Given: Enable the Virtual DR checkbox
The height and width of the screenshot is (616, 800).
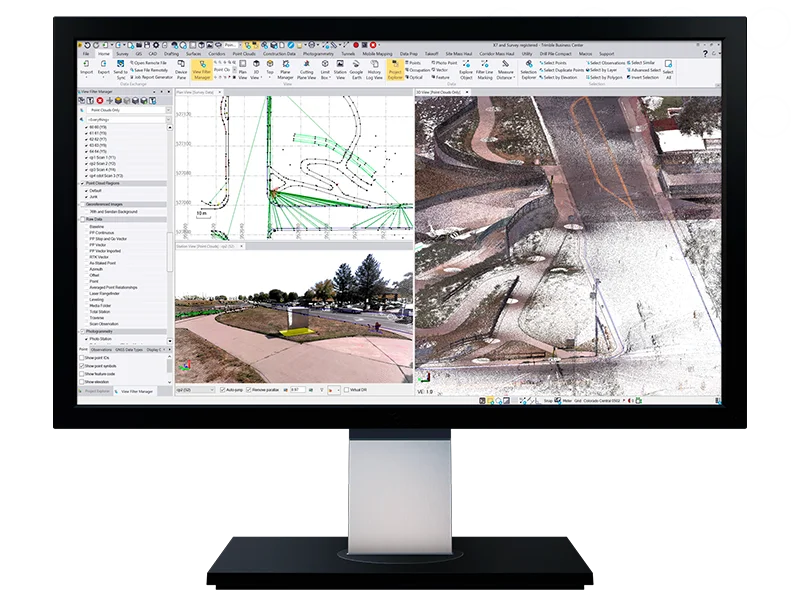Looking at the screenshot, I should coord(346,388).
